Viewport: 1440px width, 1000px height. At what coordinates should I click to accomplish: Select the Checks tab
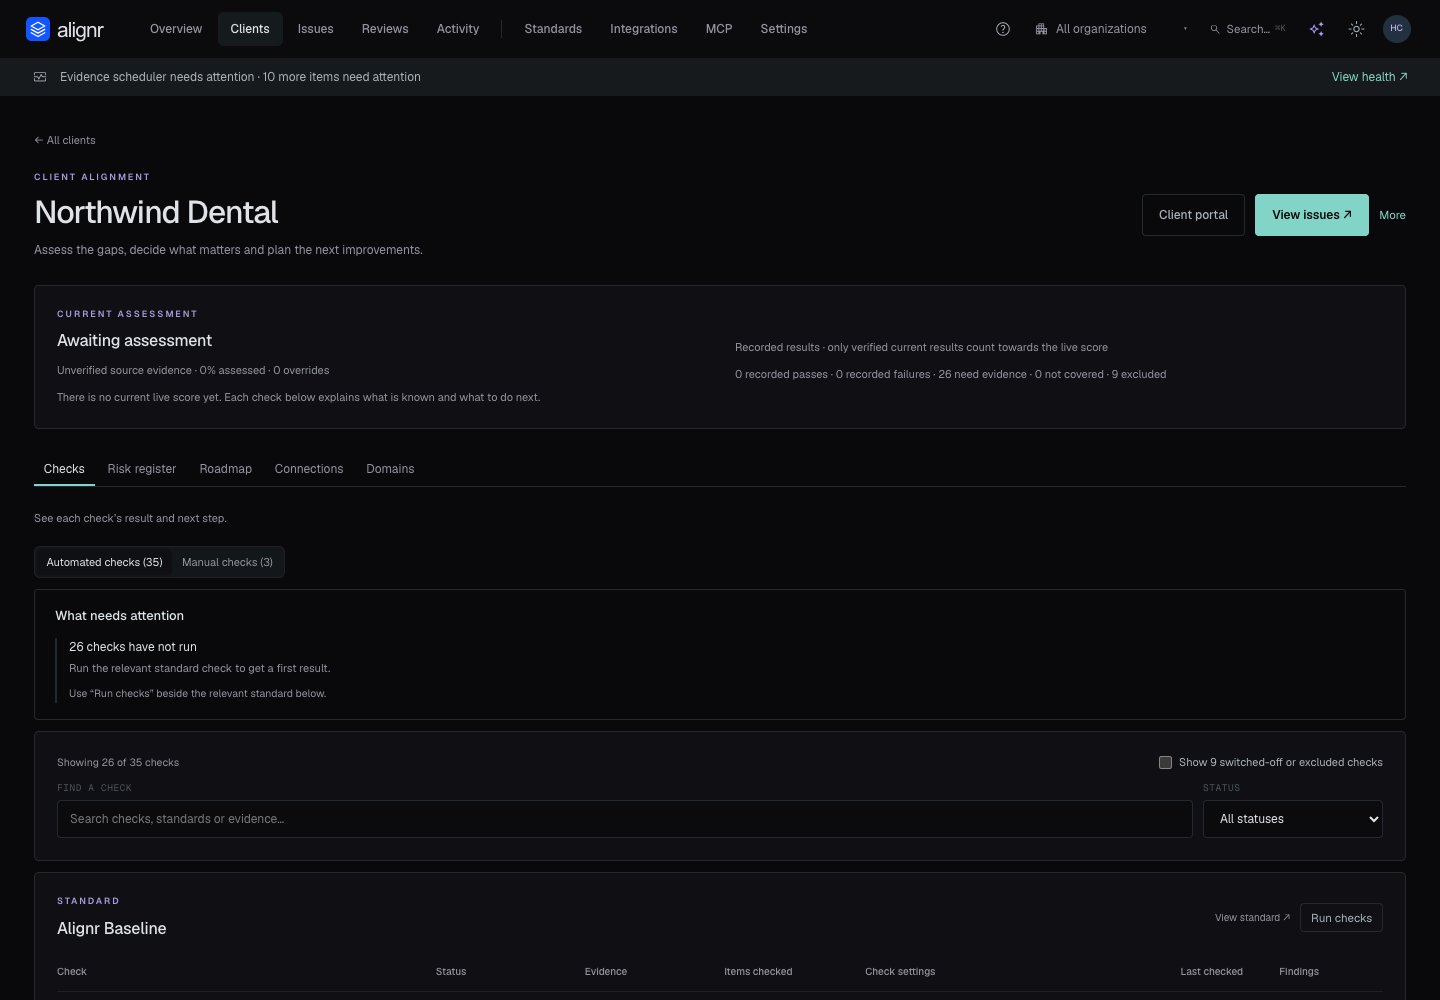[64, 469]
